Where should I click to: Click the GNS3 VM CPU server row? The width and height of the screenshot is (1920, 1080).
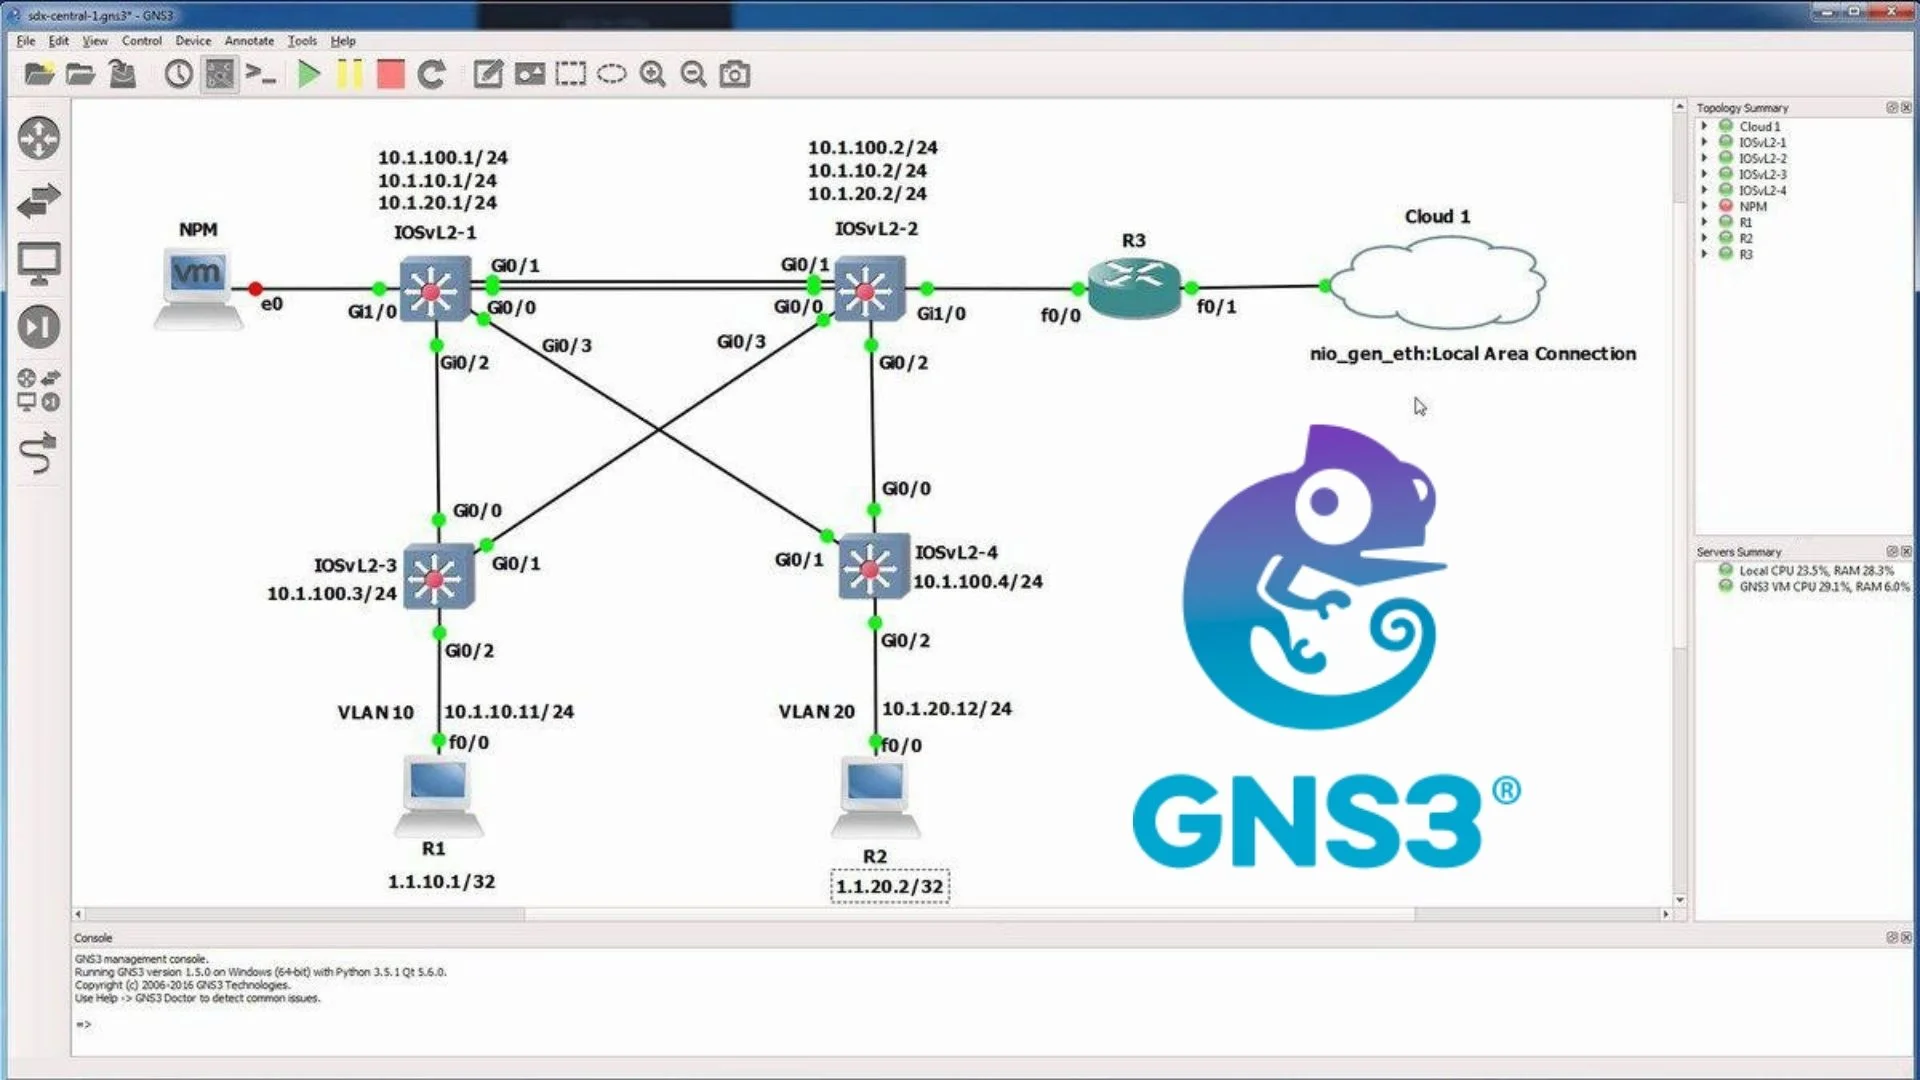[1814, 586]
